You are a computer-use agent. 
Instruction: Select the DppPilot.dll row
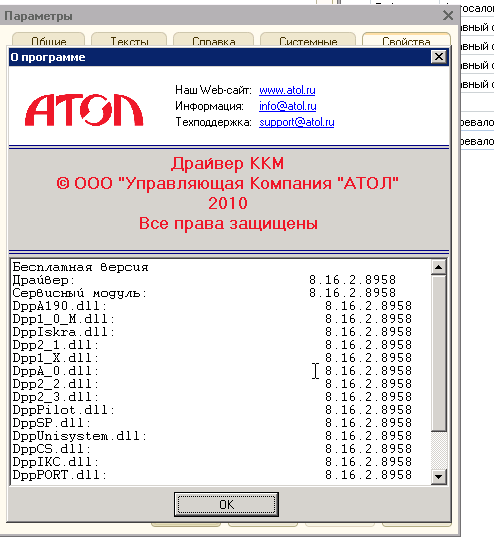pyautogui.click(x=212, y=410)
